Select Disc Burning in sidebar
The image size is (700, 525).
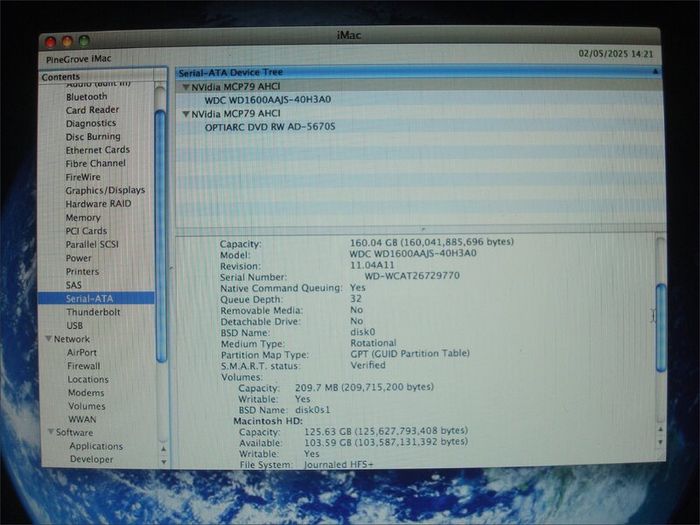pyautogui.click(x=93, y=137)
